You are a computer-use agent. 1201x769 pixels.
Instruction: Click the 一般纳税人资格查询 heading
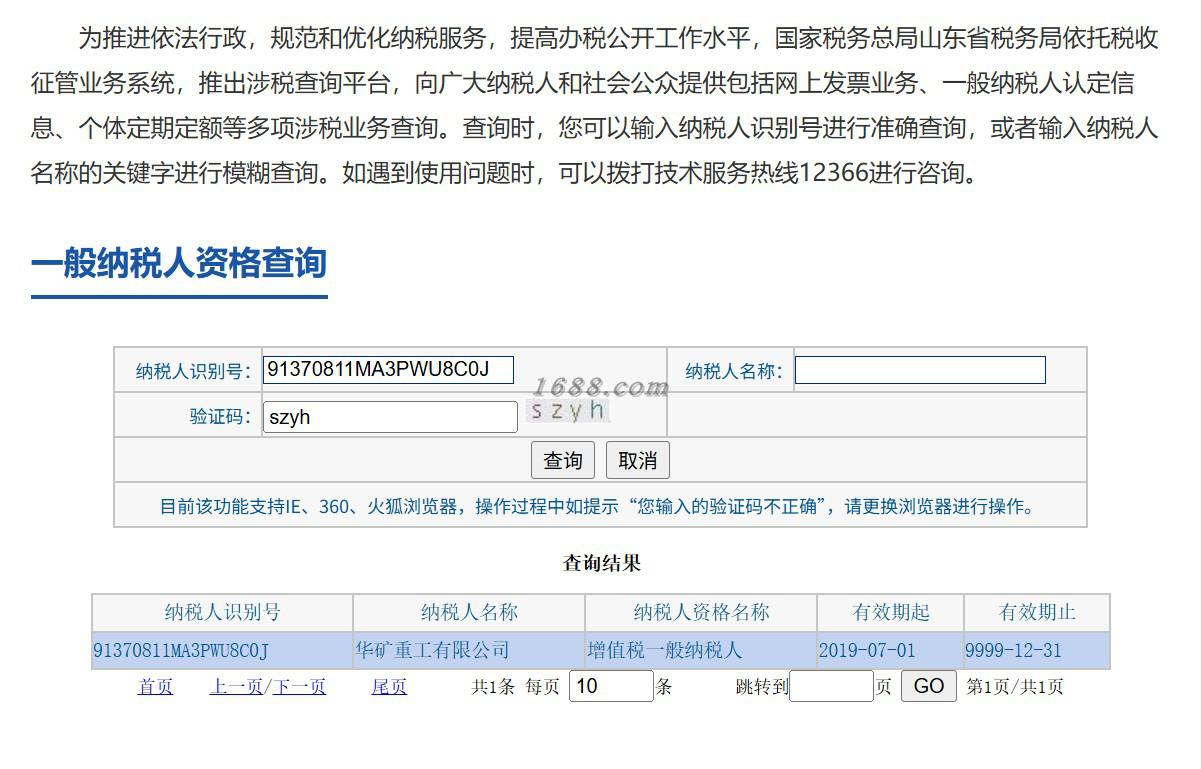179,264
